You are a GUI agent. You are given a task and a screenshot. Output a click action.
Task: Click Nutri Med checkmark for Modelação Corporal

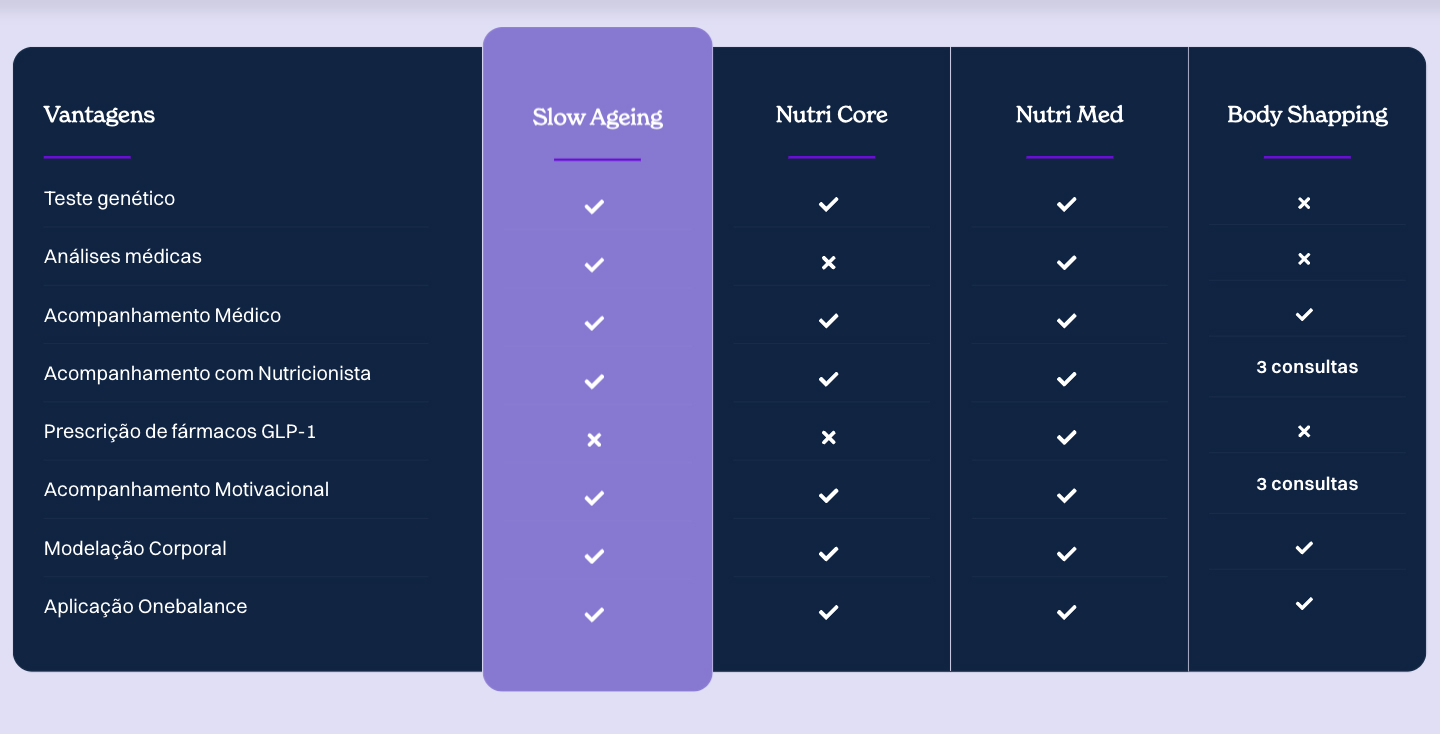pyautogui.click(x=1066, y=554)
